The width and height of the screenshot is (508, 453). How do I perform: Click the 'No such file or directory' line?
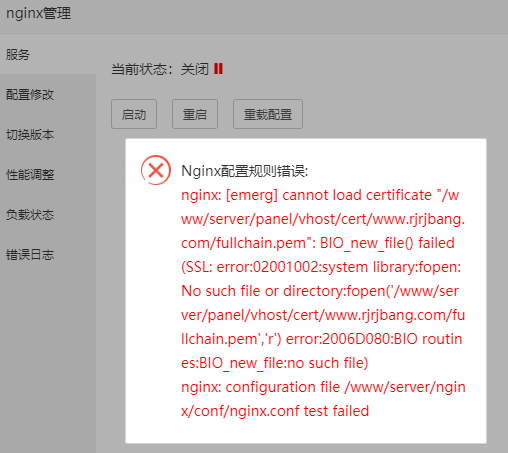[x=320, y=291]
